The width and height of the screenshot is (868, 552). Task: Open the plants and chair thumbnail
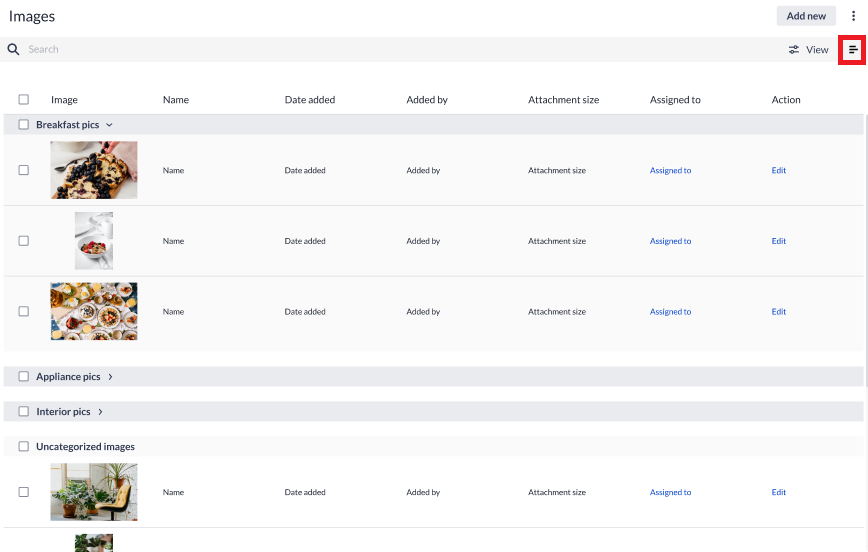[94, 492]
